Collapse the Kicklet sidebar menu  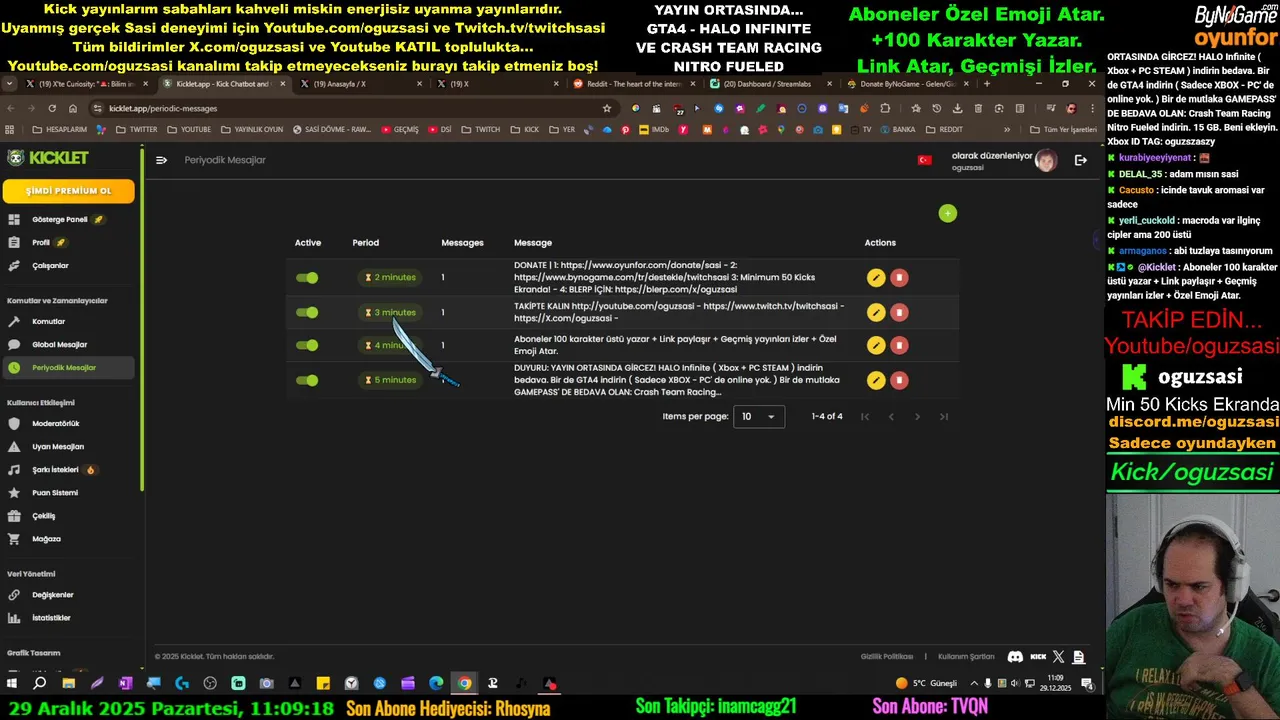pos(161,160)
